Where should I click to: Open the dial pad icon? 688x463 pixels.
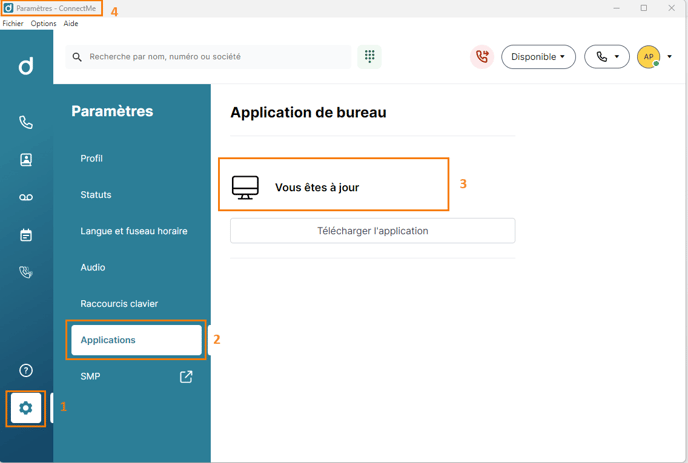pos(369,57)
